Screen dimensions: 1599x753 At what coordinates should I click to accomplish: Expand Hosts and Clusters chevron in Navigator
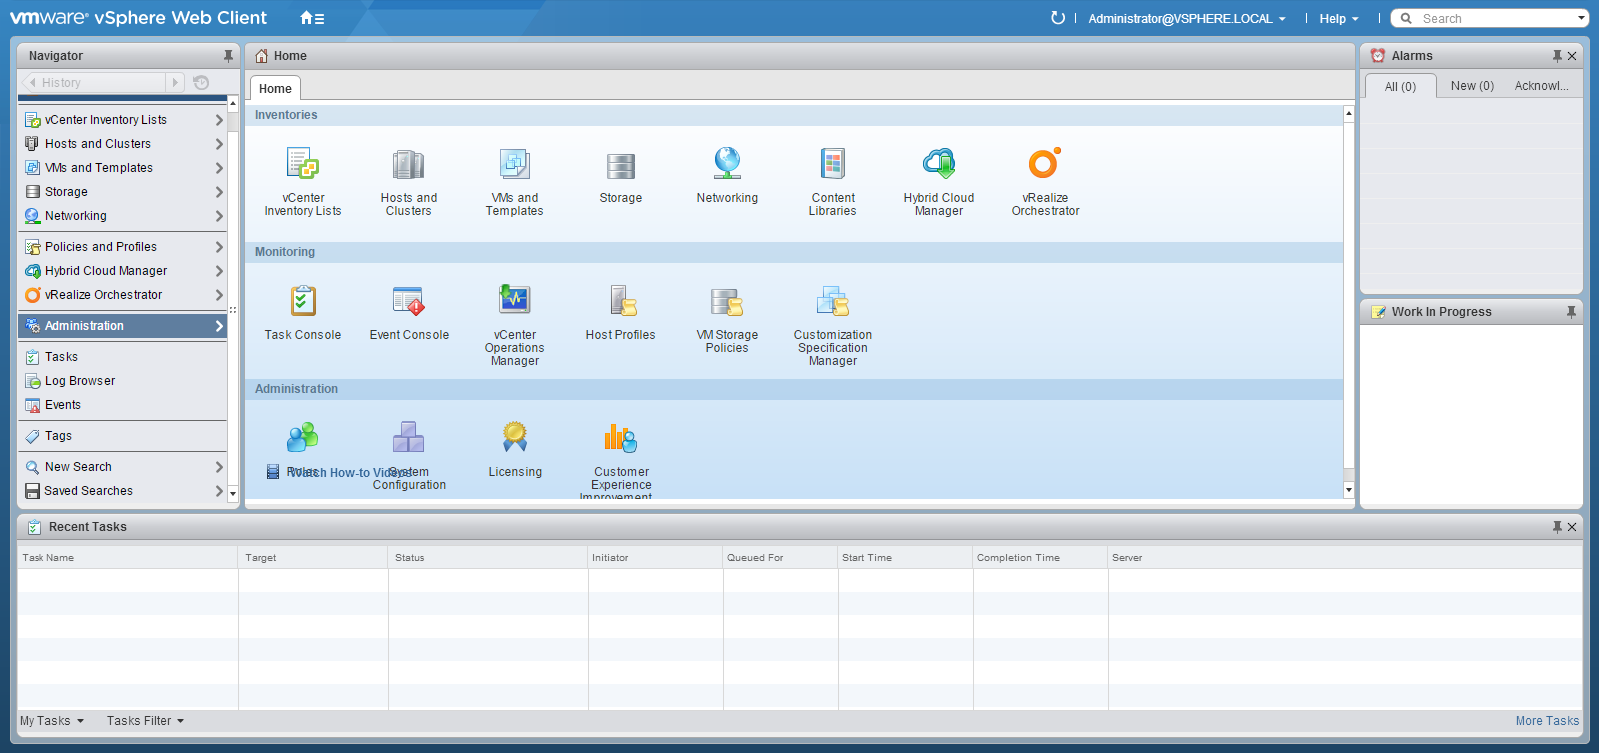[219, 144]
